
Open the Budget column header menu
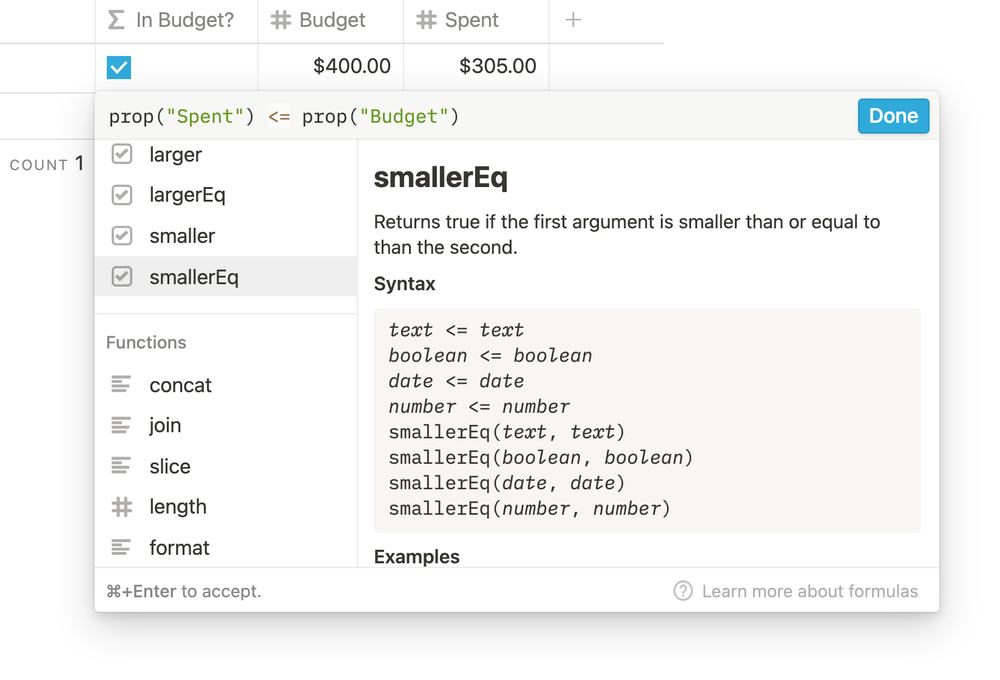coord(331,20)
